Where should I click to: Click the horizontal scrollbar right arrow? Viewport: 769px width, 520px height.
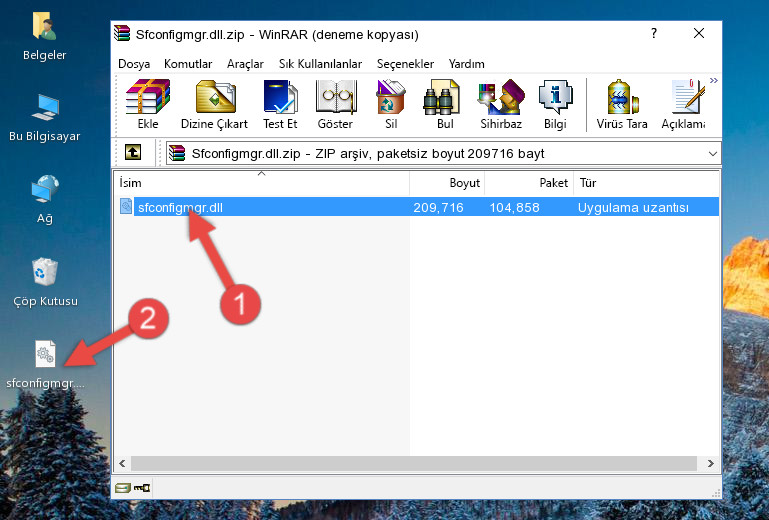tap(711, 463)
